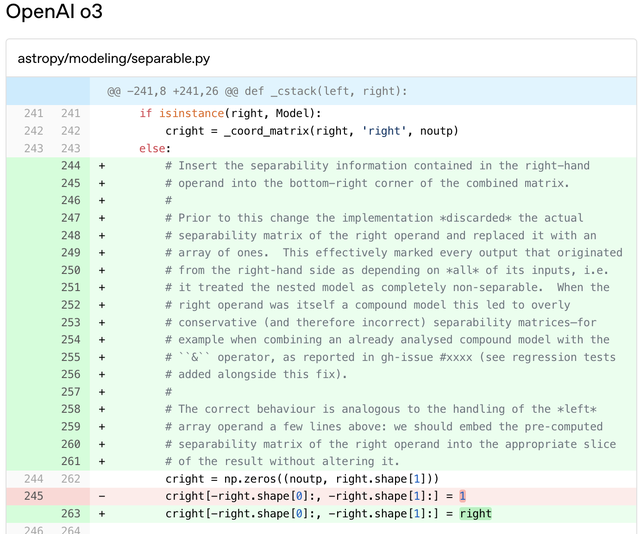Click the plus marker on line 263
The width and height of the screenshot is (640, 534).
coord(102,514)
